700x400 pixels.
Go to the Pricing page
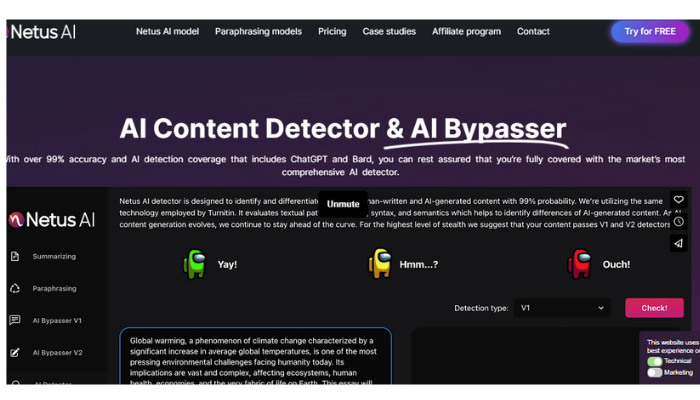coord(332,32)
